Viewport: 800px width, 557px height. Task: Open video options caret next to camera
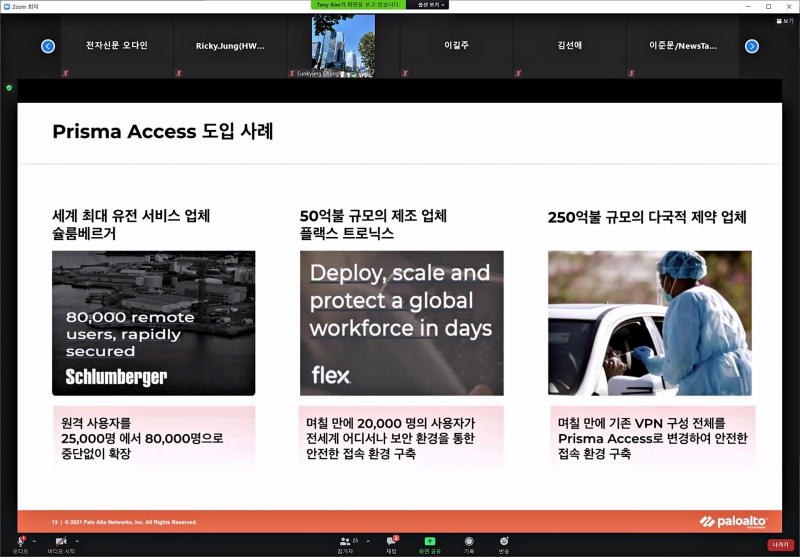click(77, 541)
